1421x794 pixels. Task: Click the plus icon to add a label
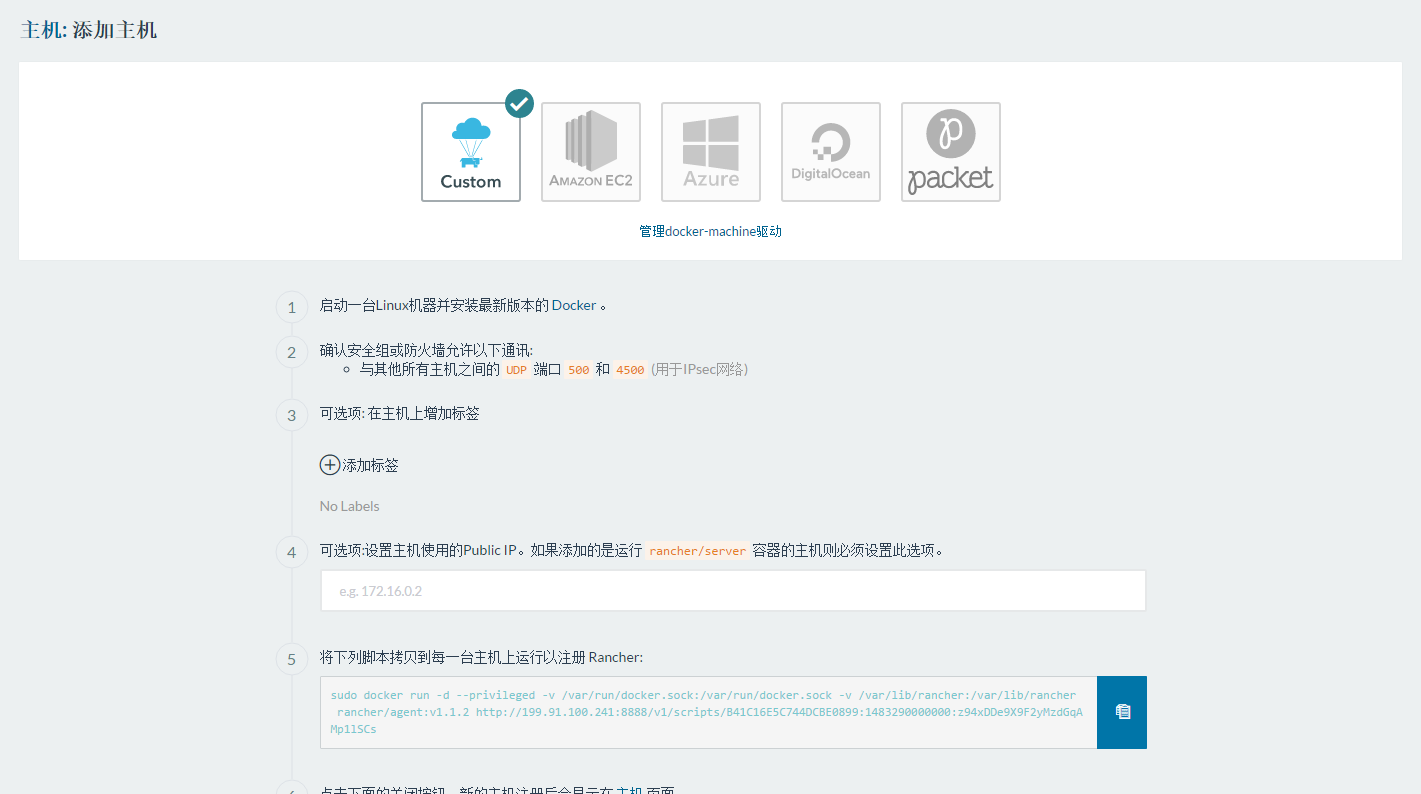tap(330, 465)
